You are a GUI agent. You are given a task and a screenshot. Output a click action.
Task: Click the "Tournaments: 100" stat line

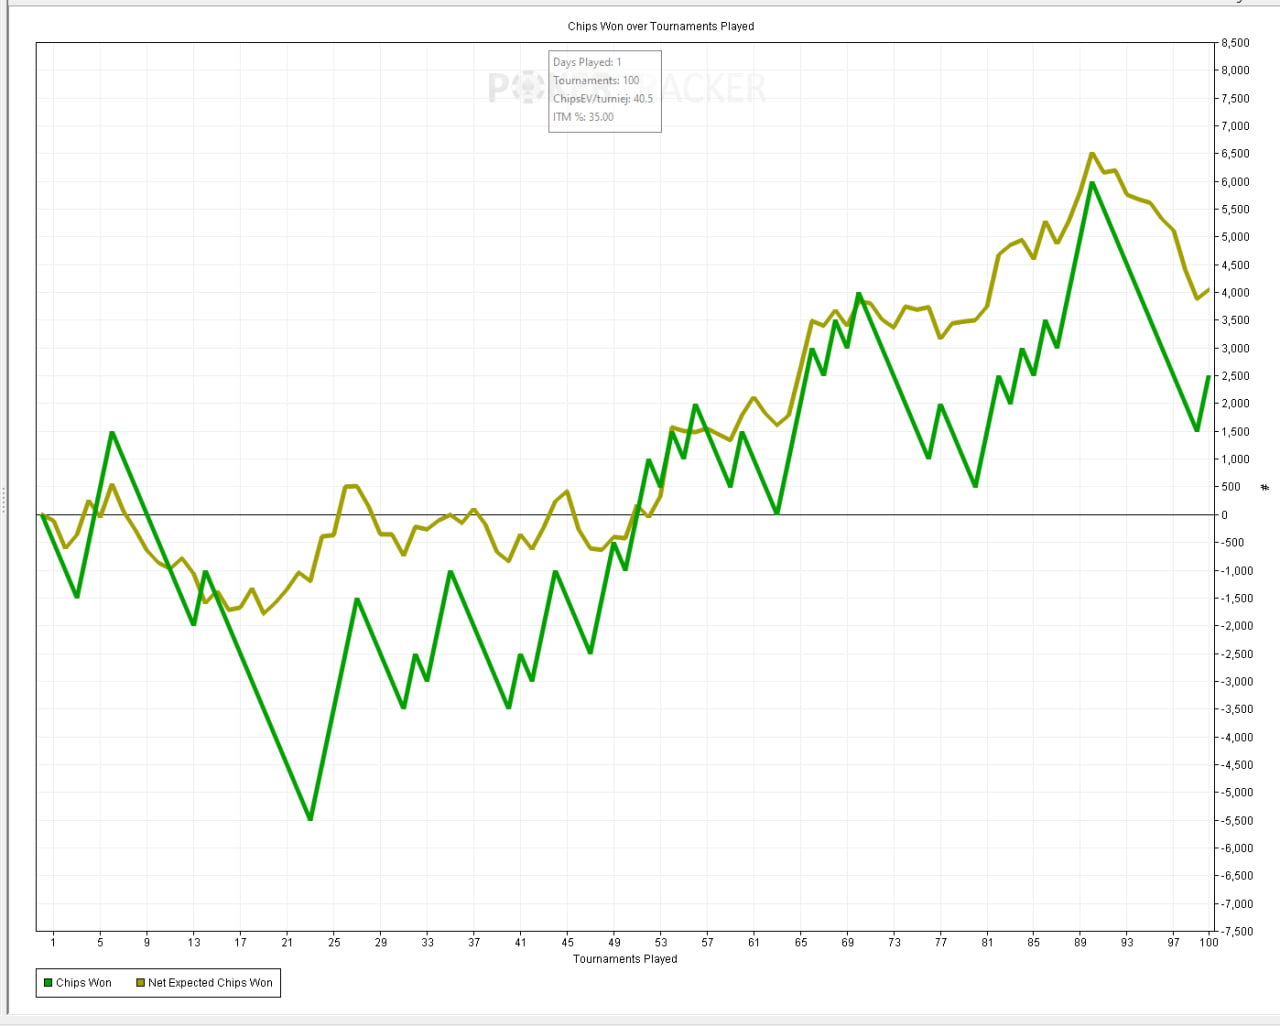[596, 80]
